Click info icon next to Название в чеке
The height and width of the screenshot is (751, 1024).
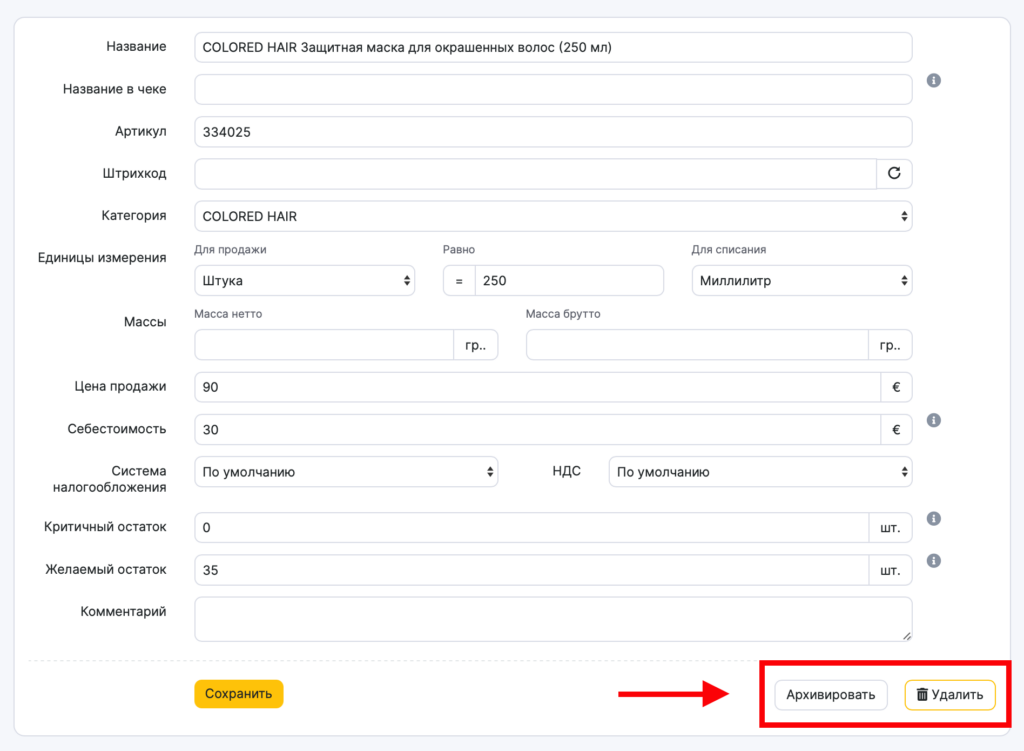pos(934,80)
